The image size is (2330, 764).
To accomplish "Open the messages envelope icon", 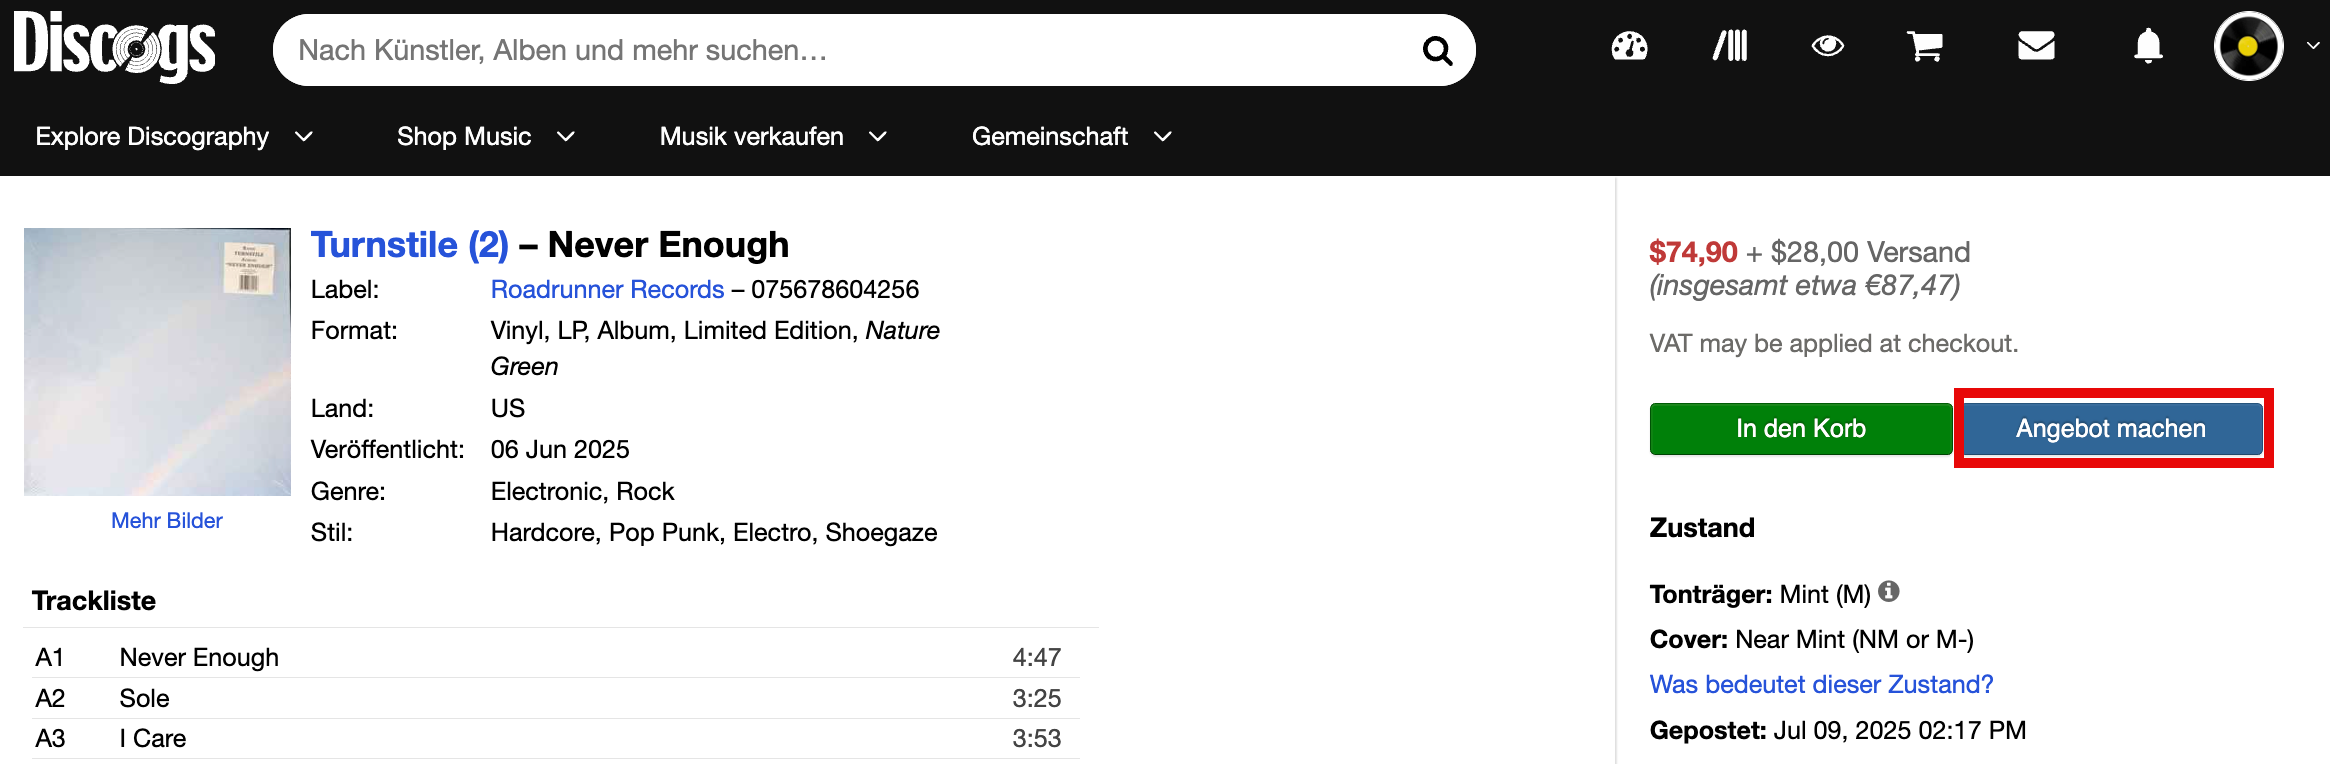I will click(2036, 46).
